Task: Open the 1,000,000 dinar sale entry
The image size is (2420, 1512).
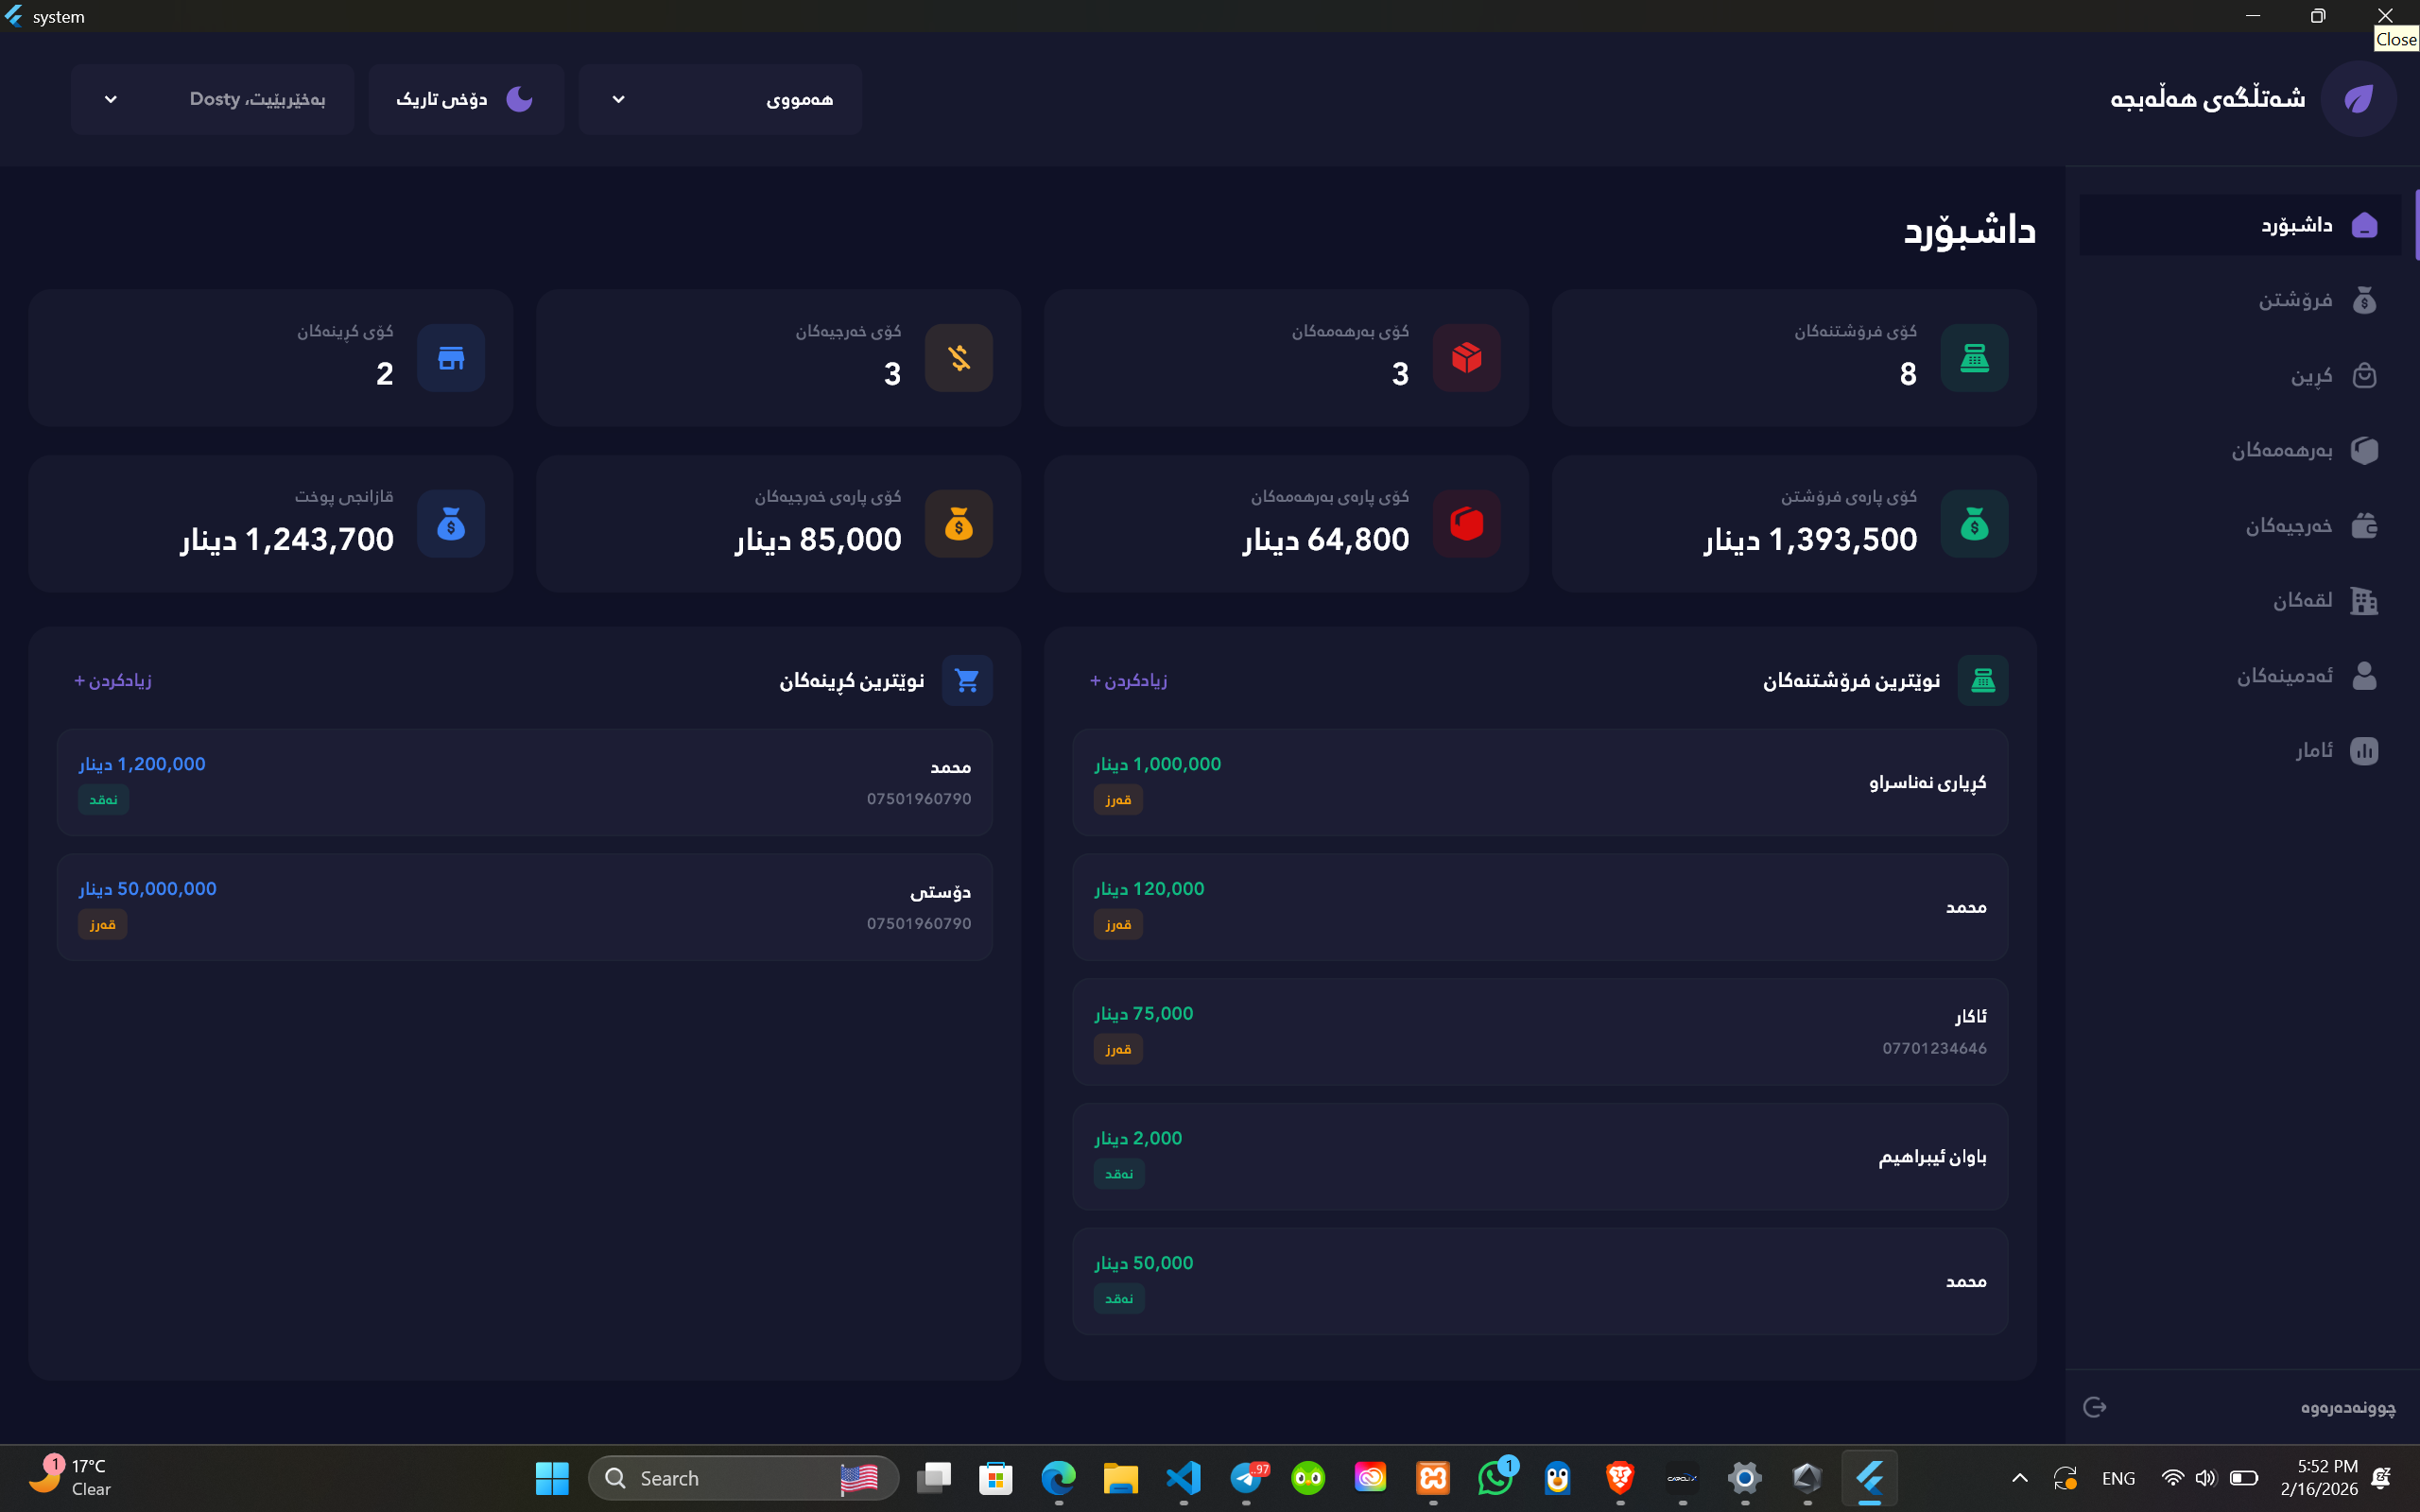Action: tap(1539, 782)
